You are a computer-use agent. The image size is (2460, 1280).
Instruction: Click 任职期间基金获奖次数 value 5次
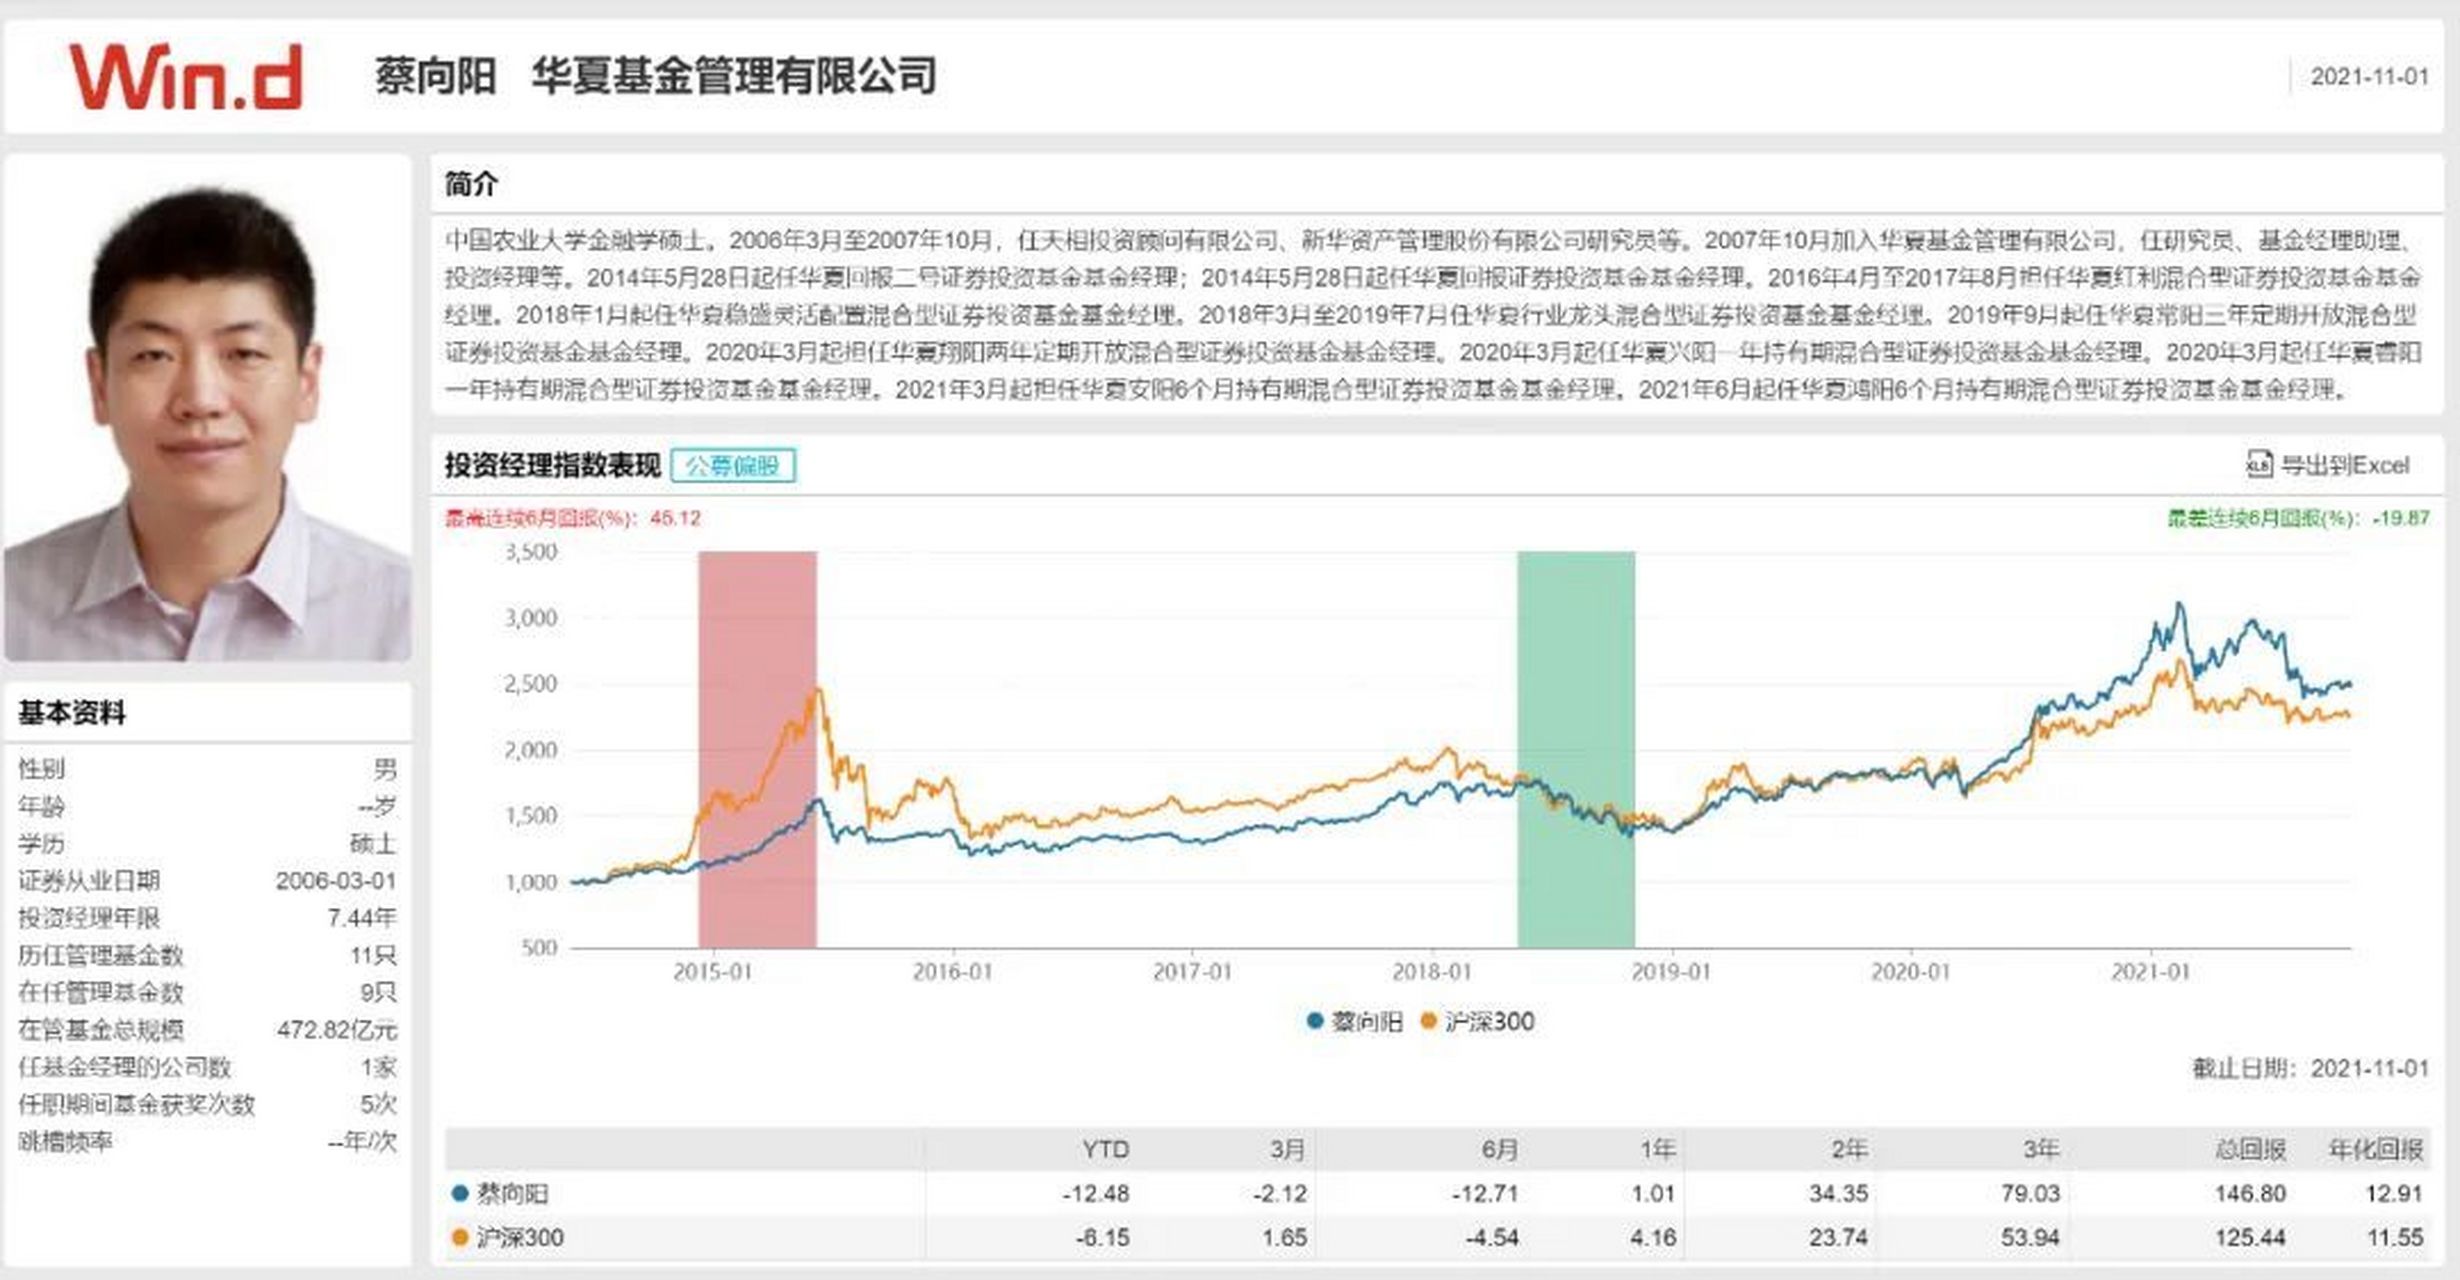[379, 1104]
